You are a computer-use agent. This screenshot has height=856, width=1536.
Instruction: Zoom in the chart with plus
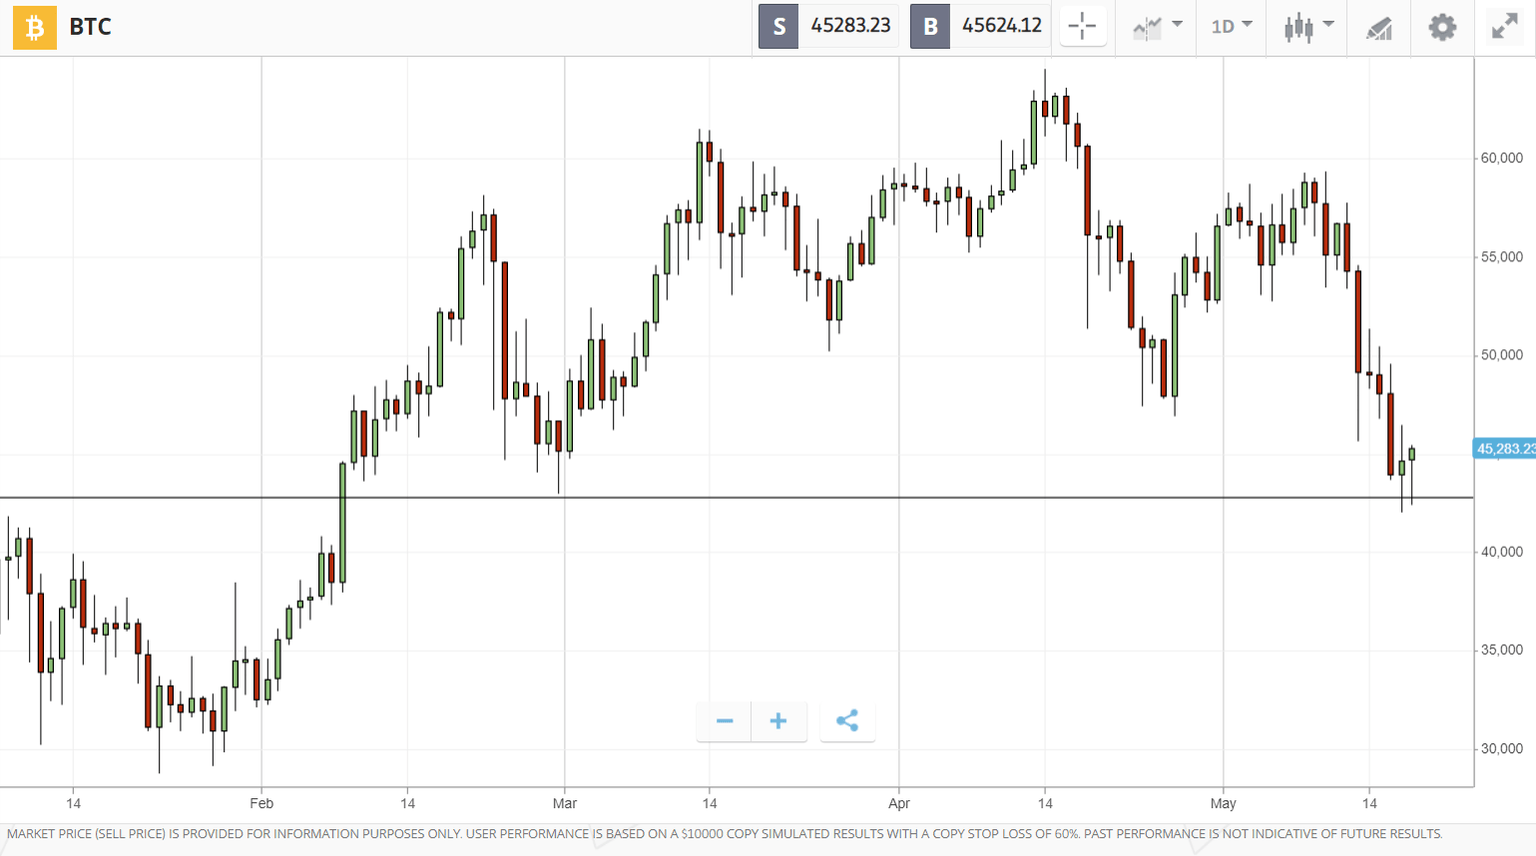tap(778, 721)
